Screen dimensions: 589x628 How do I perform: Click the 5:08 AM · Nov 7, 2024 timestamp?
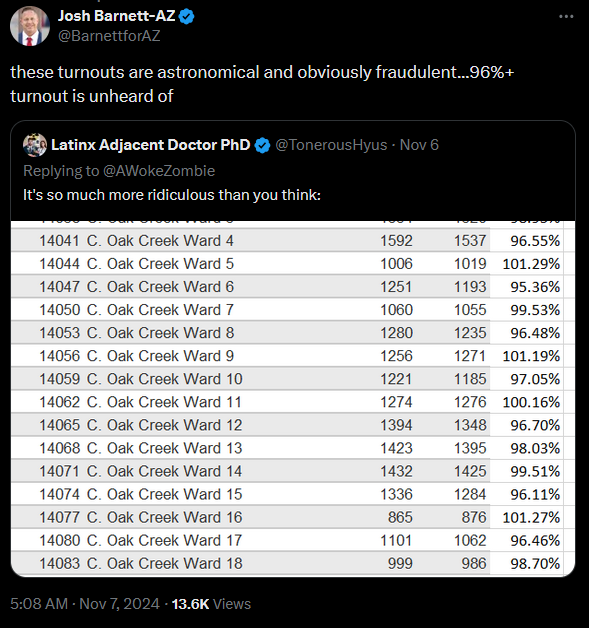[85, 604]
